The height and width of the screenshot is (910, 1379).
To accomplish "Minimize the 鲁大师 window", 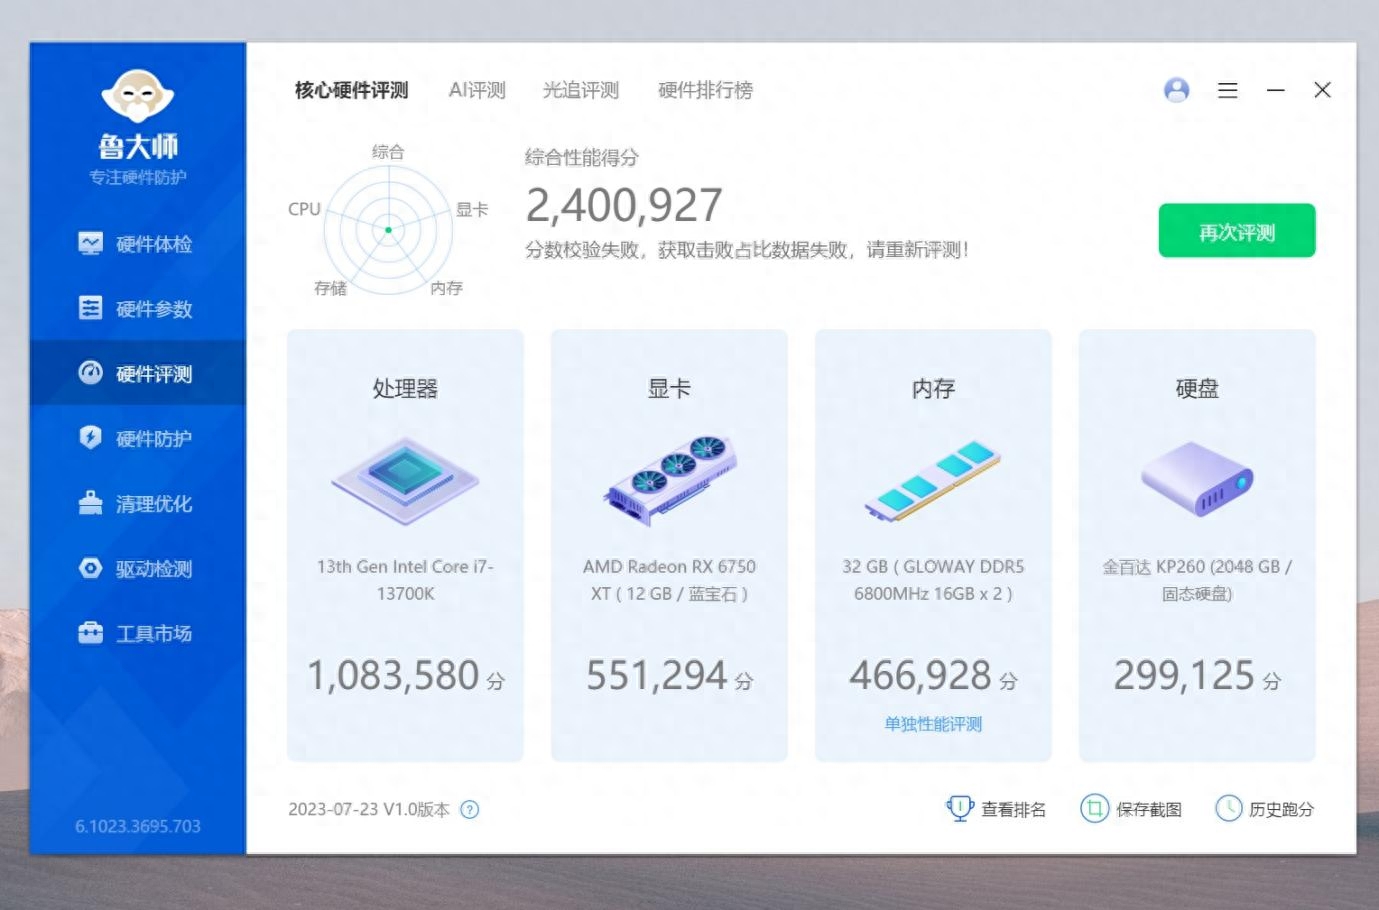I will click(x=1276, y=90).
